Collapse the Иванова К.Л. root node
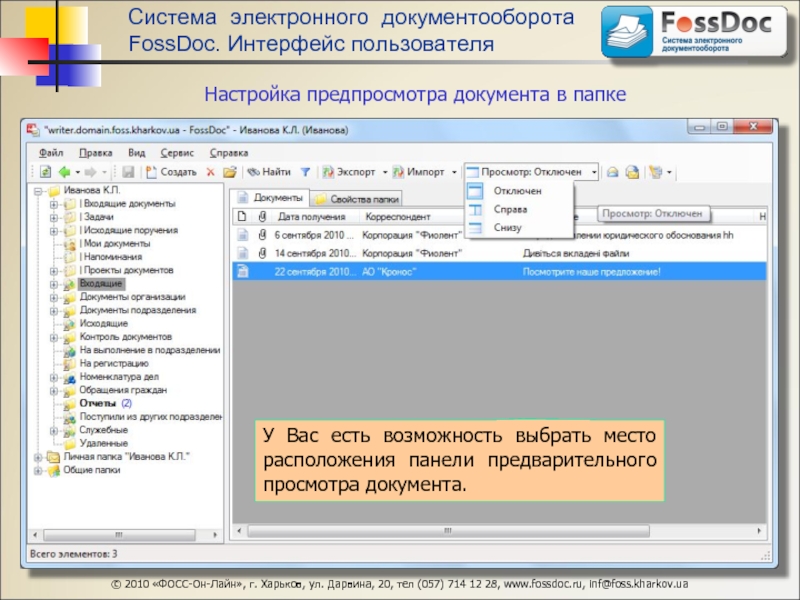Viewport: 800px width, 600px height. pos(38,191)
